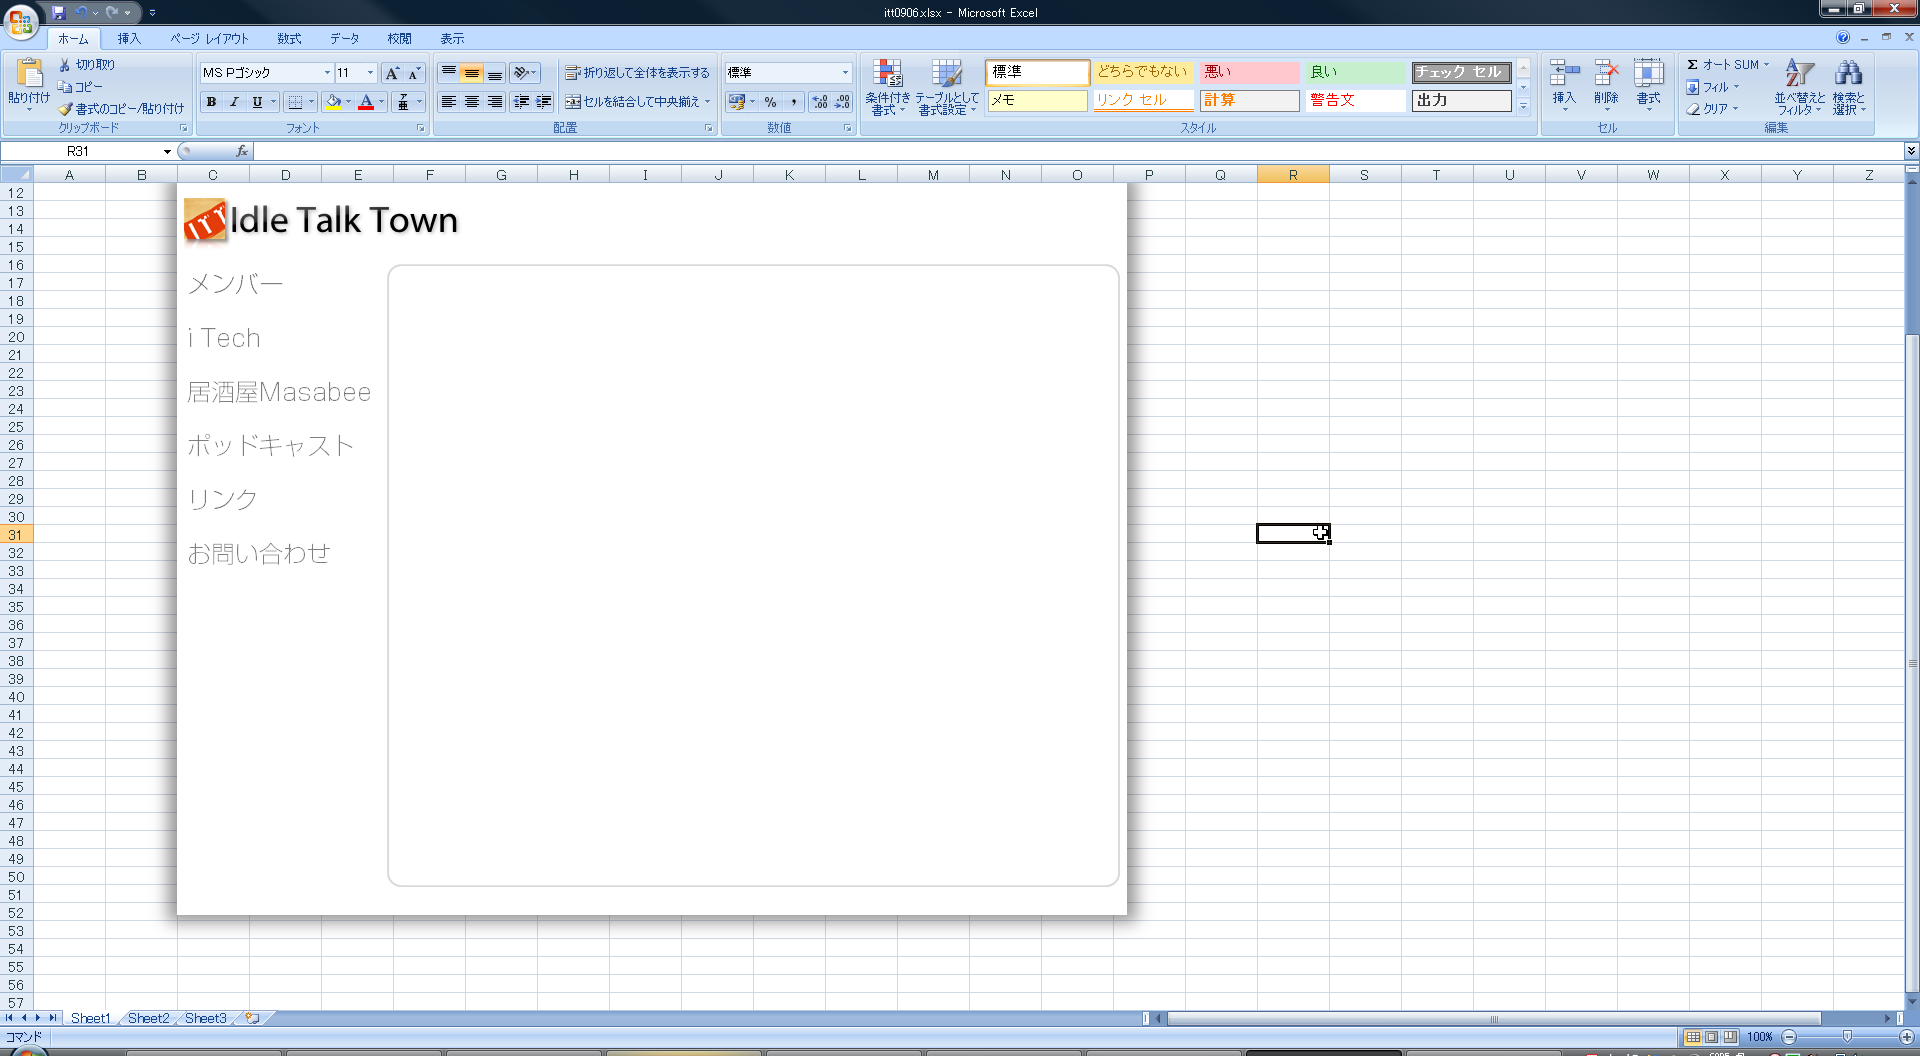Open Conditional Formatting (条件付き書式)
The image size is (1920, 1056).
pos(888,87)
